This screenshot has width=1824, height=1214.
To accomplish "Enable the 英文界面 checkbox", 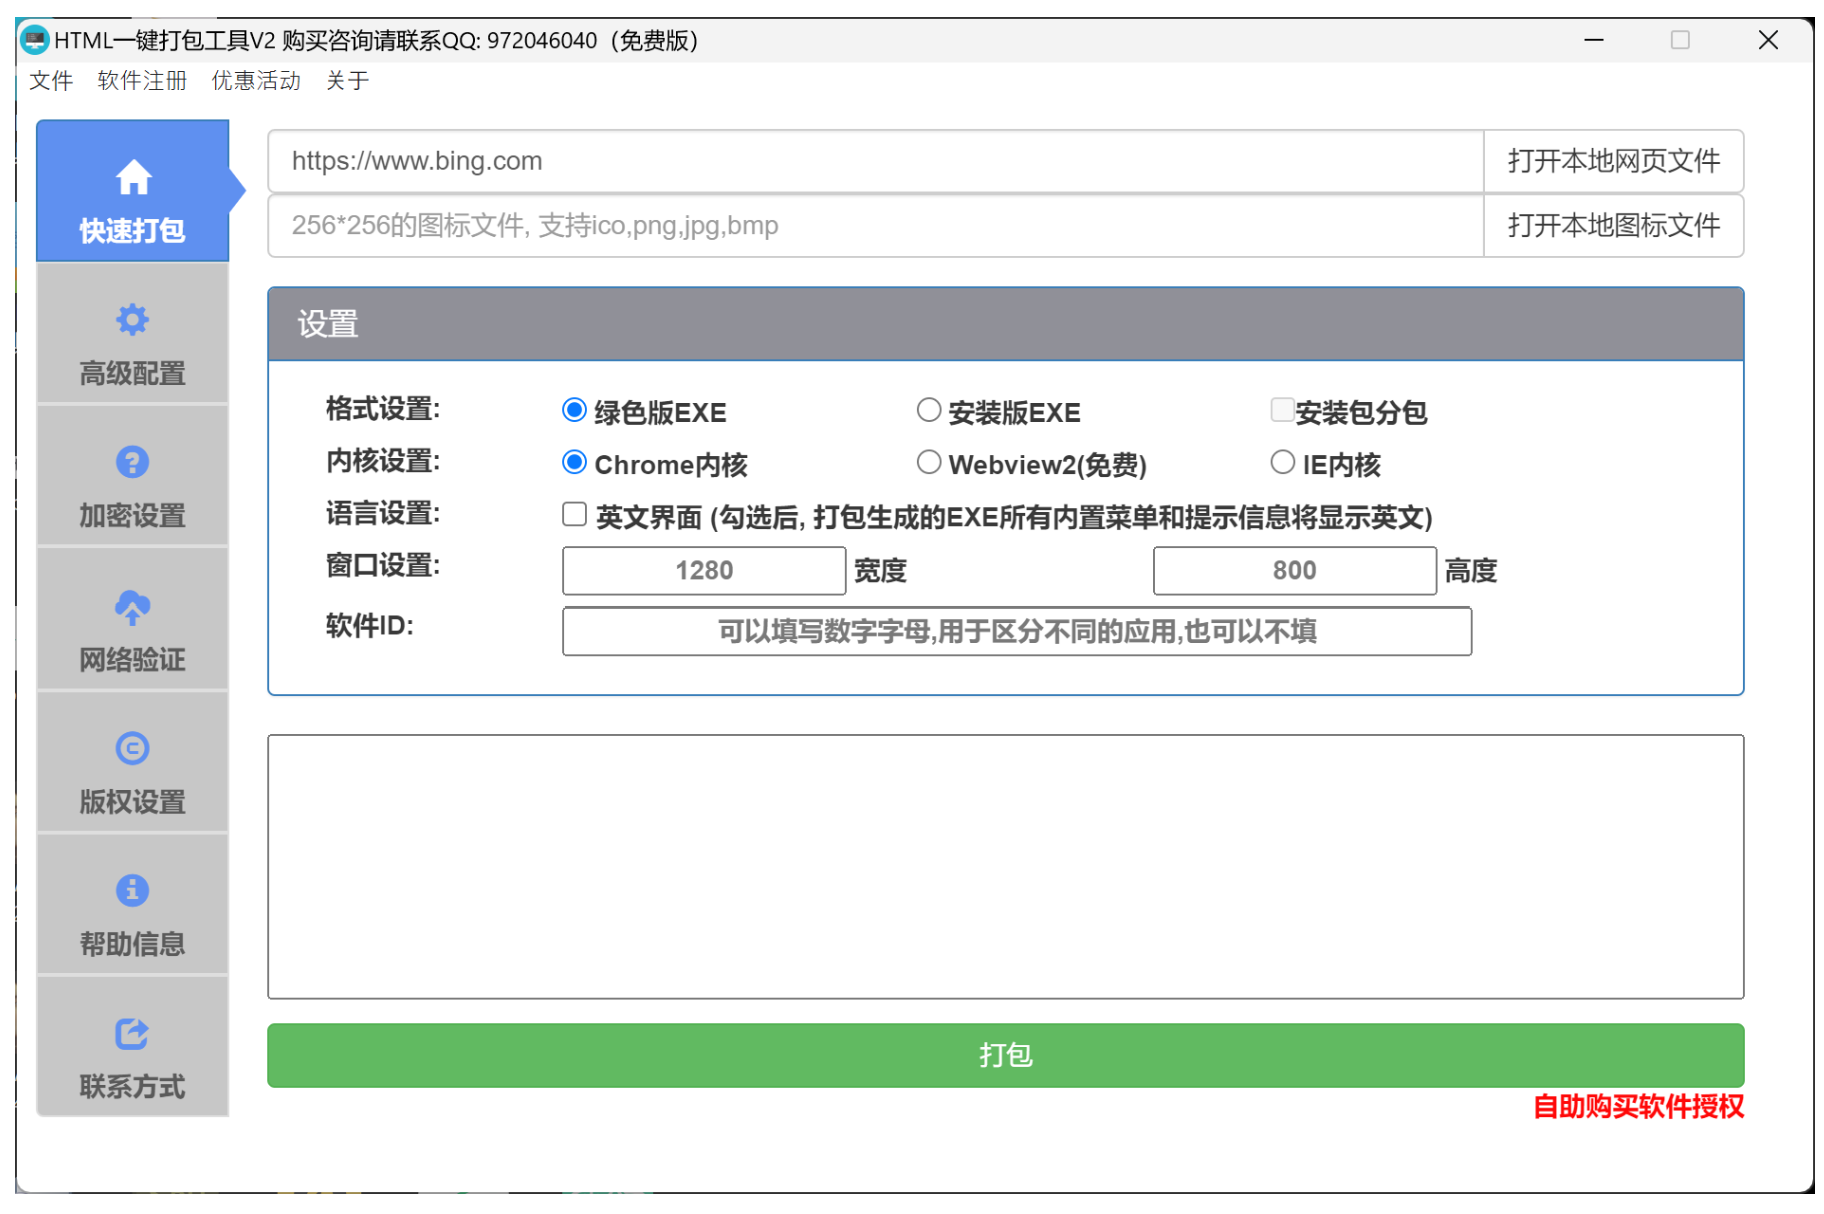I will [574, 514].
